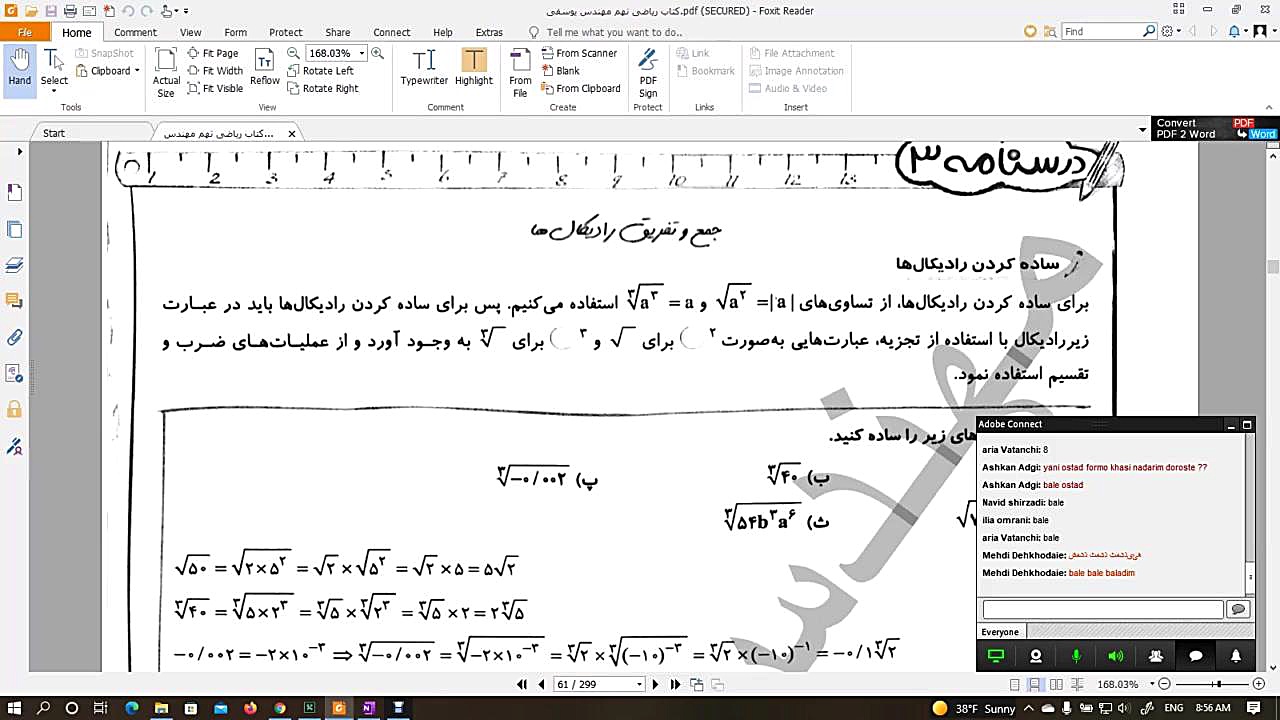Send the chat message in Adobe Connect
This screenshot has height=720, width=1280.
point(1238,610)
